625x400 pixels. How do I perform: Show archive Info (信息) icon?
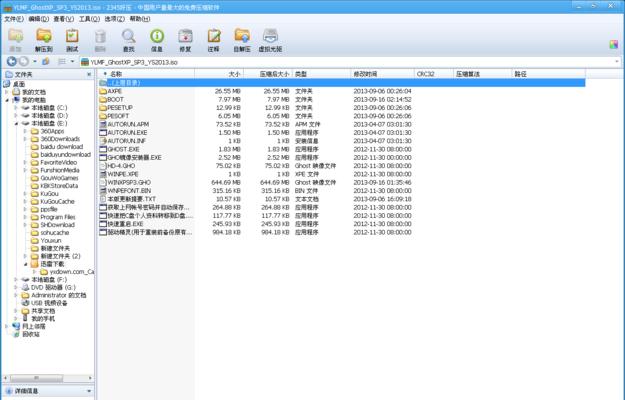(x=157, y=40)
